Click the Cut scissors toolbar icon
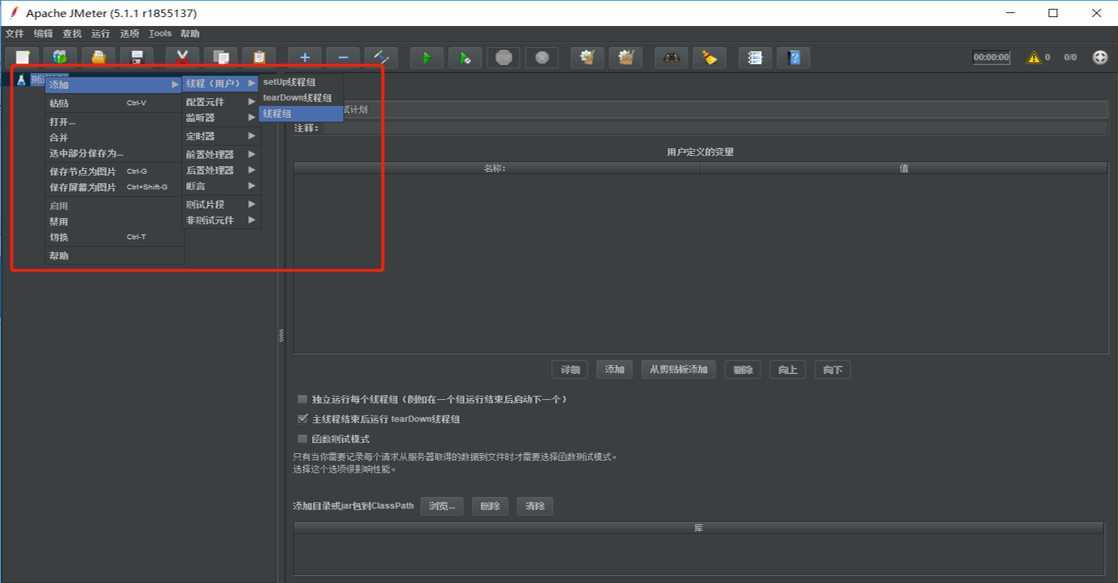The width and height of the screenshot is (1118, 583). pyautogui.click(x=183, y=58)
